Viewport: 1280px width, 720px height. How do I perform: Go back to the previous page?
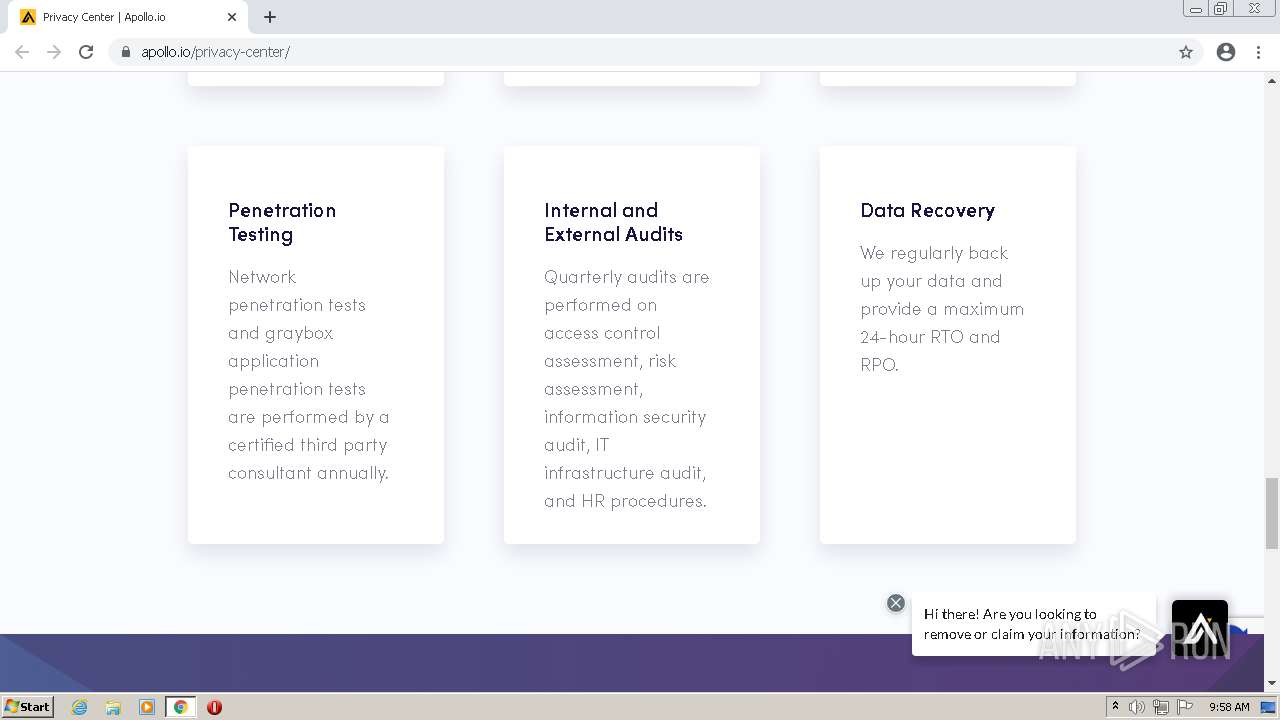[22, 52]
